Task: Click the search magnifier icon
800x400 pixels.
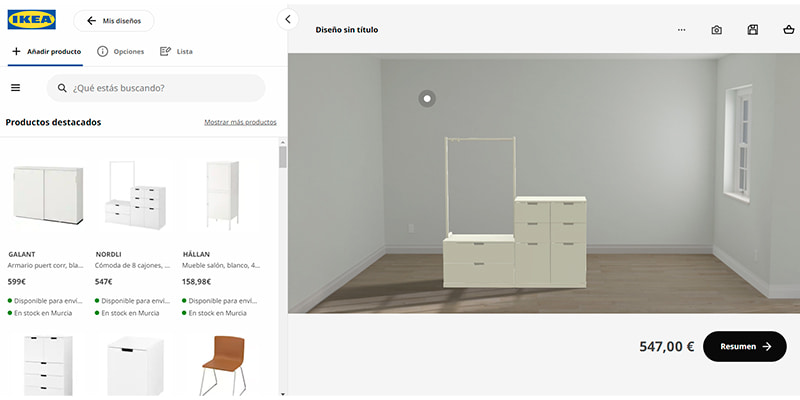Action: 62,88
